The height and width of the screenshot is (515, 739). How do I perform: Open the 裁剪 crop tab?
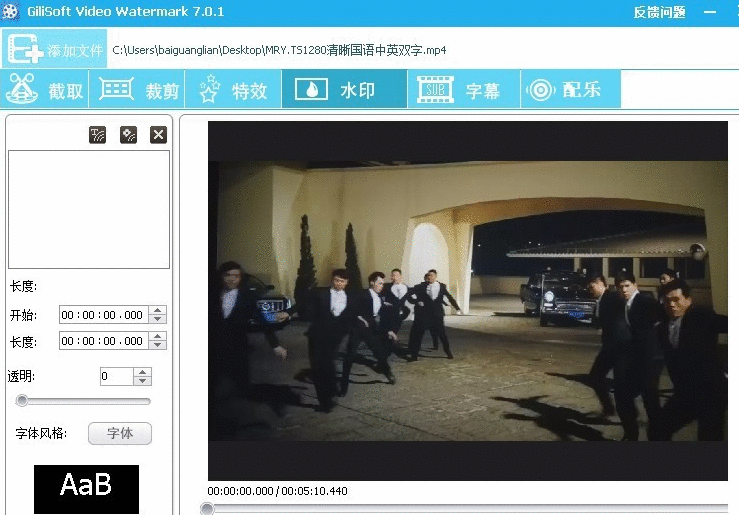[x=137, y=89]
